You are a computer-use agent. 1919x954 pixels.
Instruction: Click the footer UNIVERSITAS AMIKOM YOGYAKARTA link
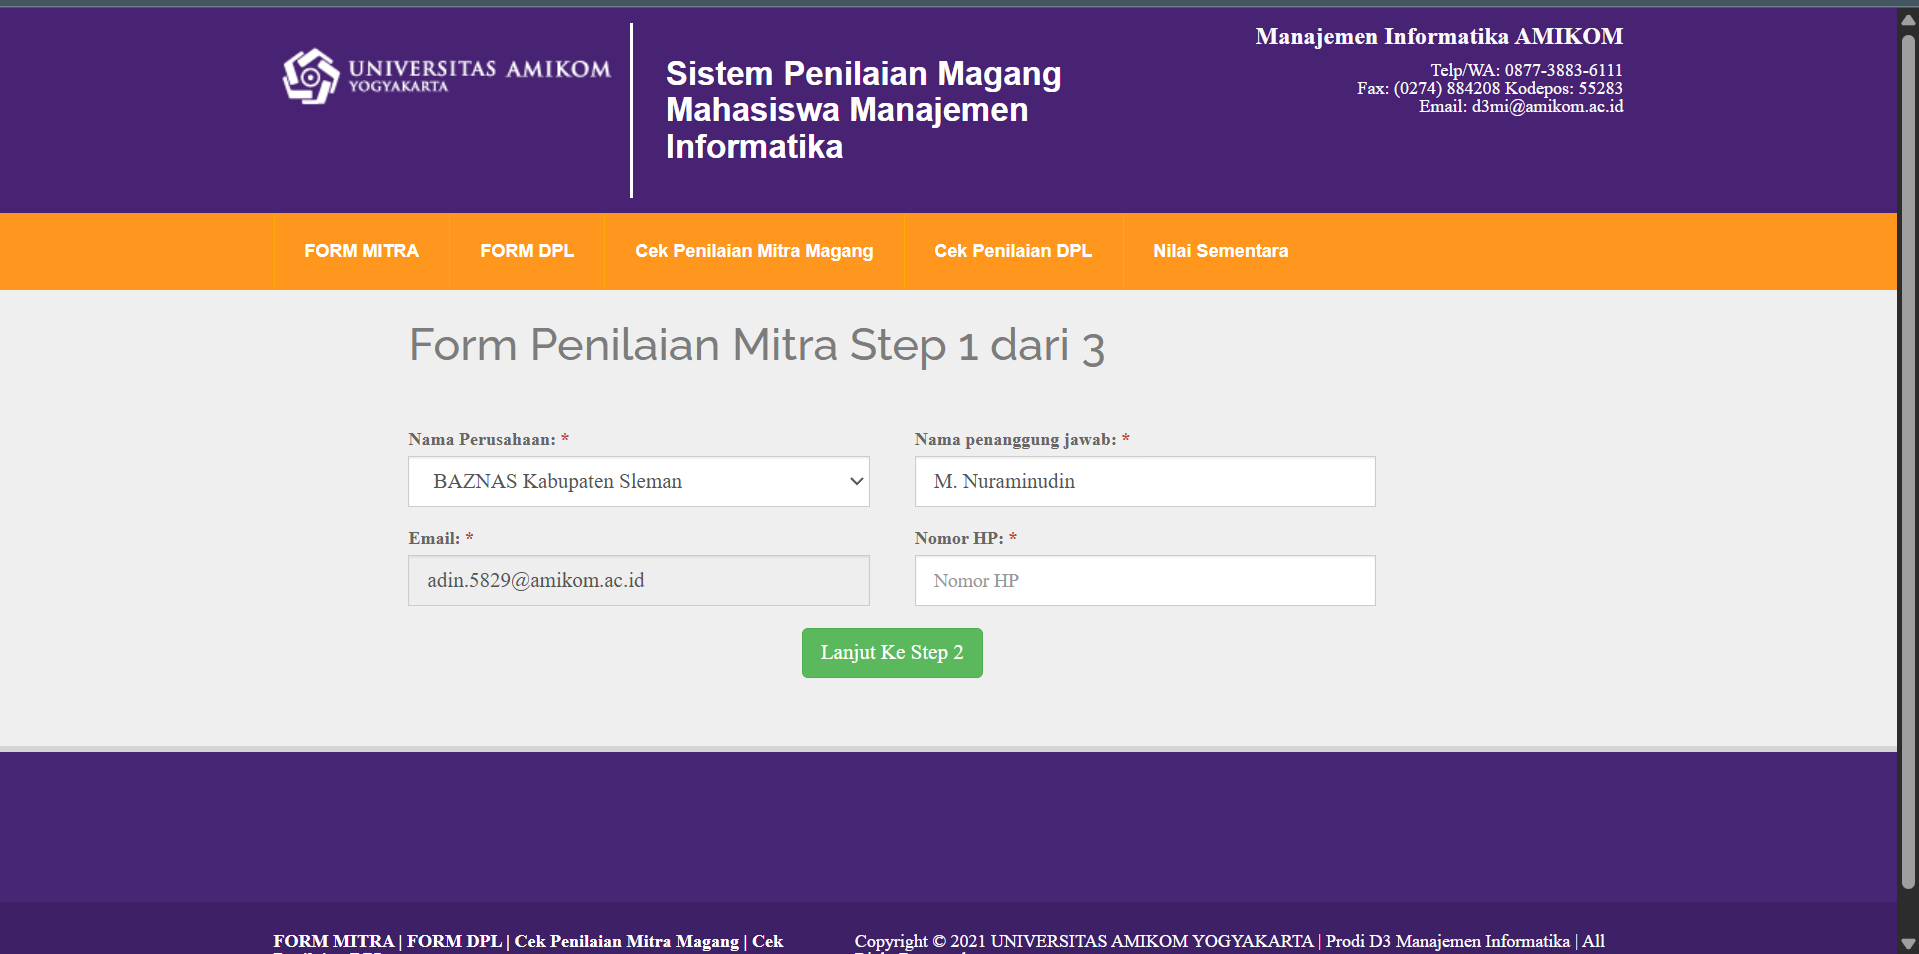1152,941
